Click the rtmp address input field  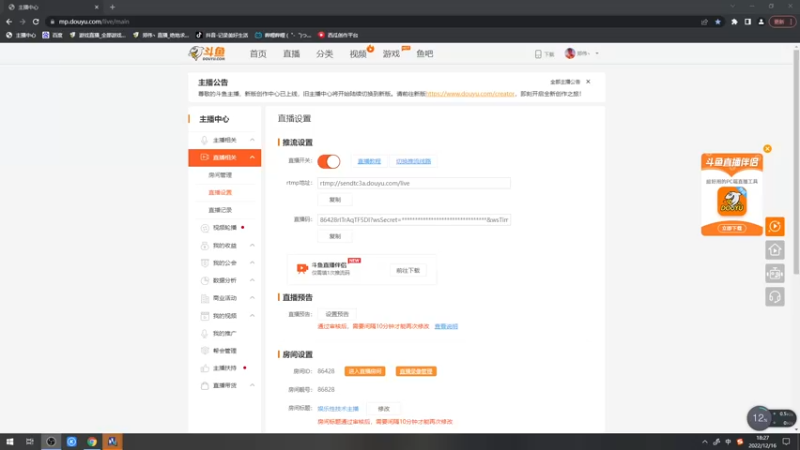pyautogui.click(x=414, y=183)
